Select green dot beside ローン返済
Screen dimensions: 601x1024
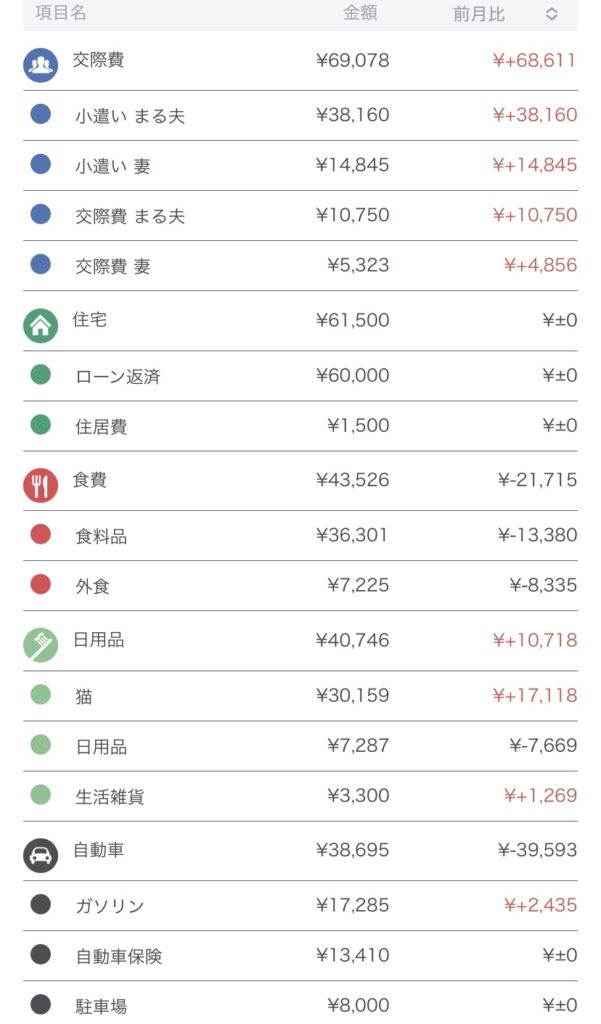click(41, 375)
